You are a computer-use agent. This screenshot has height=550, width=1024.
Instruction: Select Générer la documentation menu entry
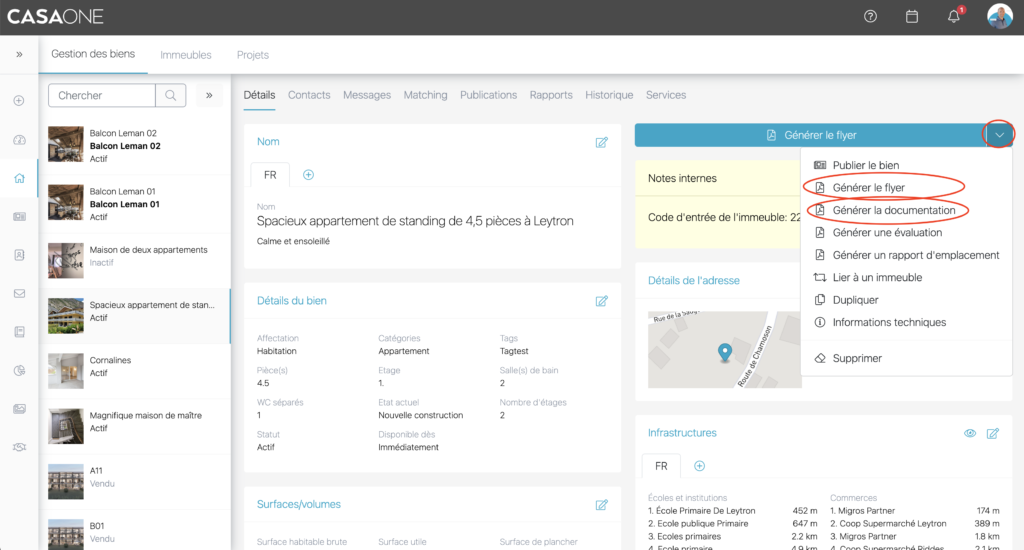[893, 210]
